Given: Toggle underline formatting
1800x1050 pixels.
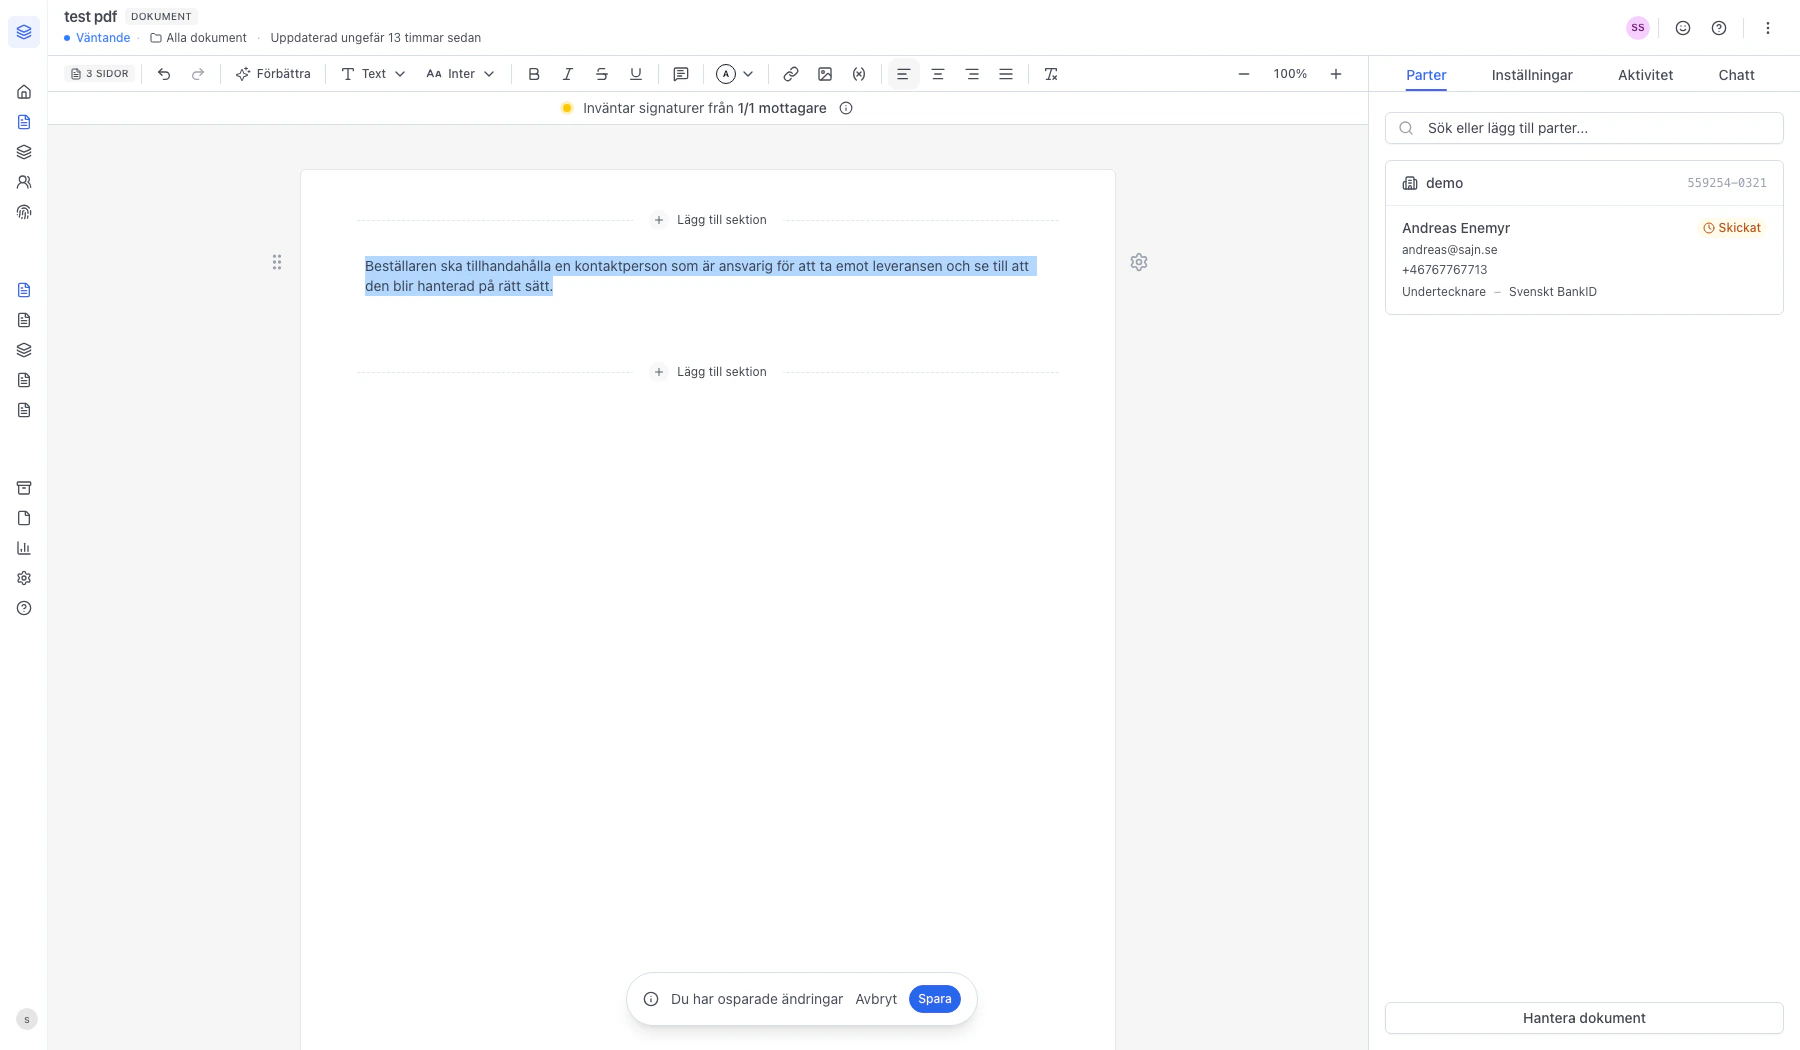Looking at the screenshot, I should (x=636, y=74).
